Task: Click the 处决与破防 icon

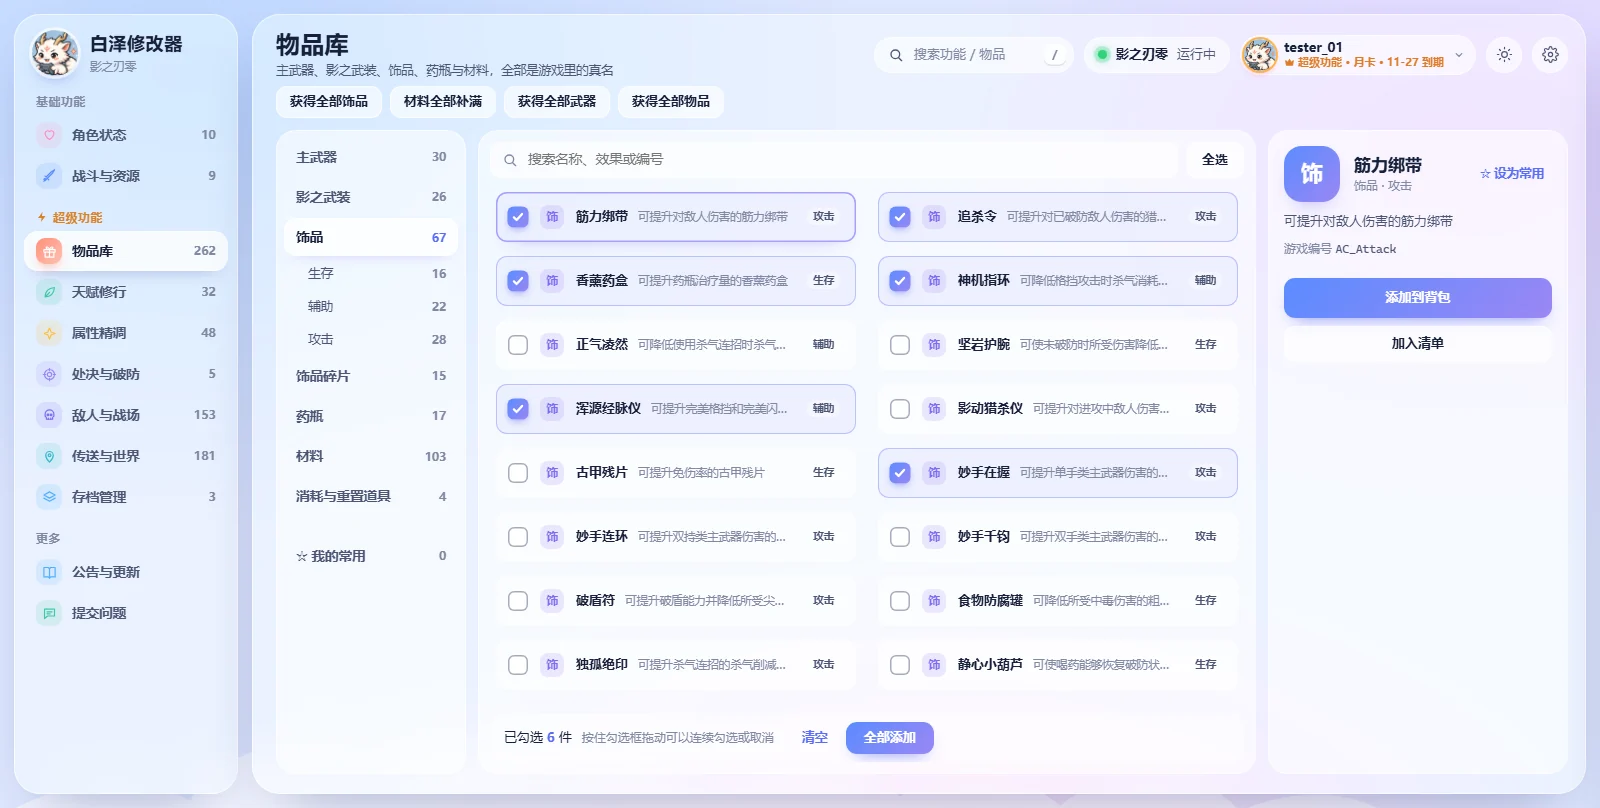Action: [x=49, y=374]
